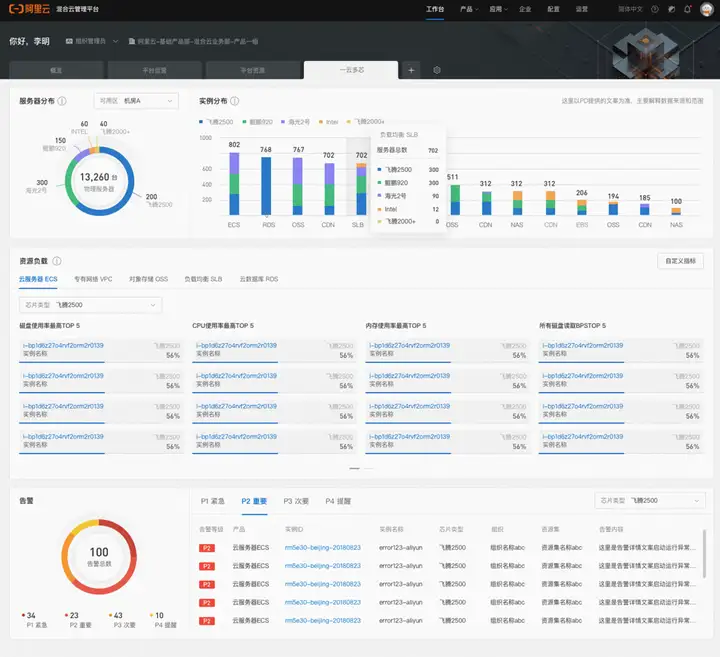Toggle 海光2号 legend in 实例分布 chart
The image size is (720, 657).
(x=296, y=122)
